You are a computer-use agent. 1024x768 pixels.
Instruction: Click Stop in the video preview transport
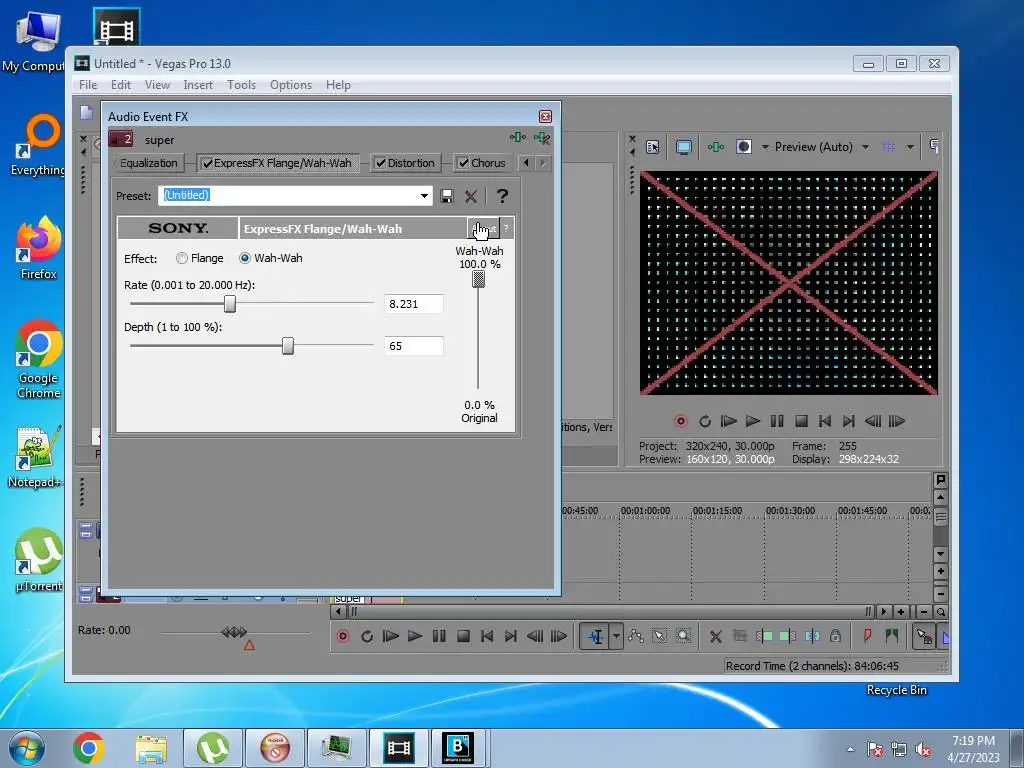point(801,421)
